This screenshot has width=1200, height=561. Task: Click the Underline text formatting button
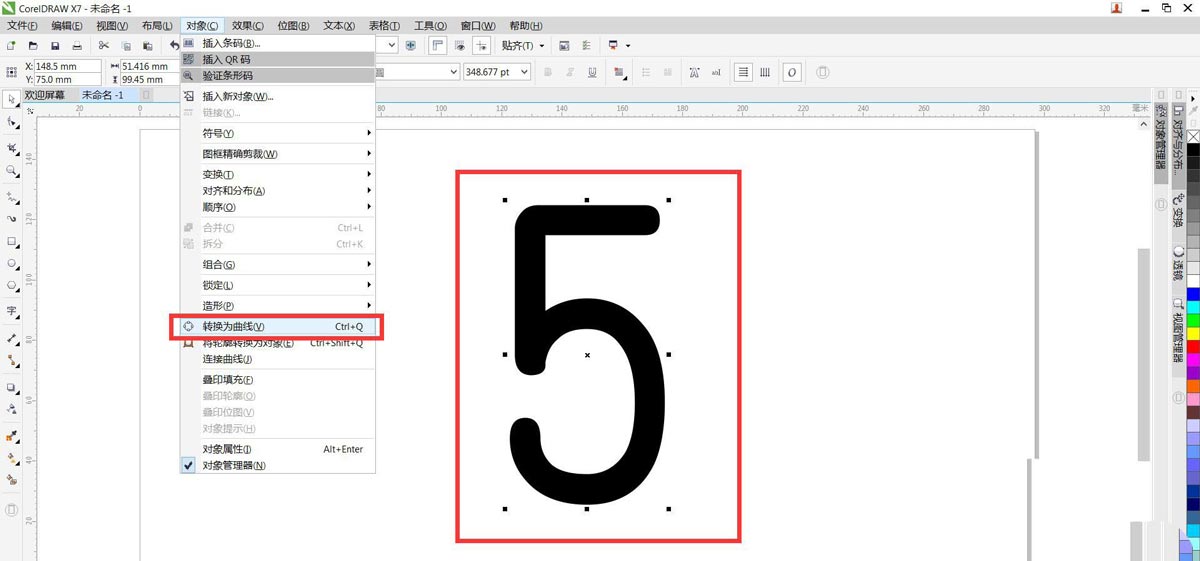593,72
